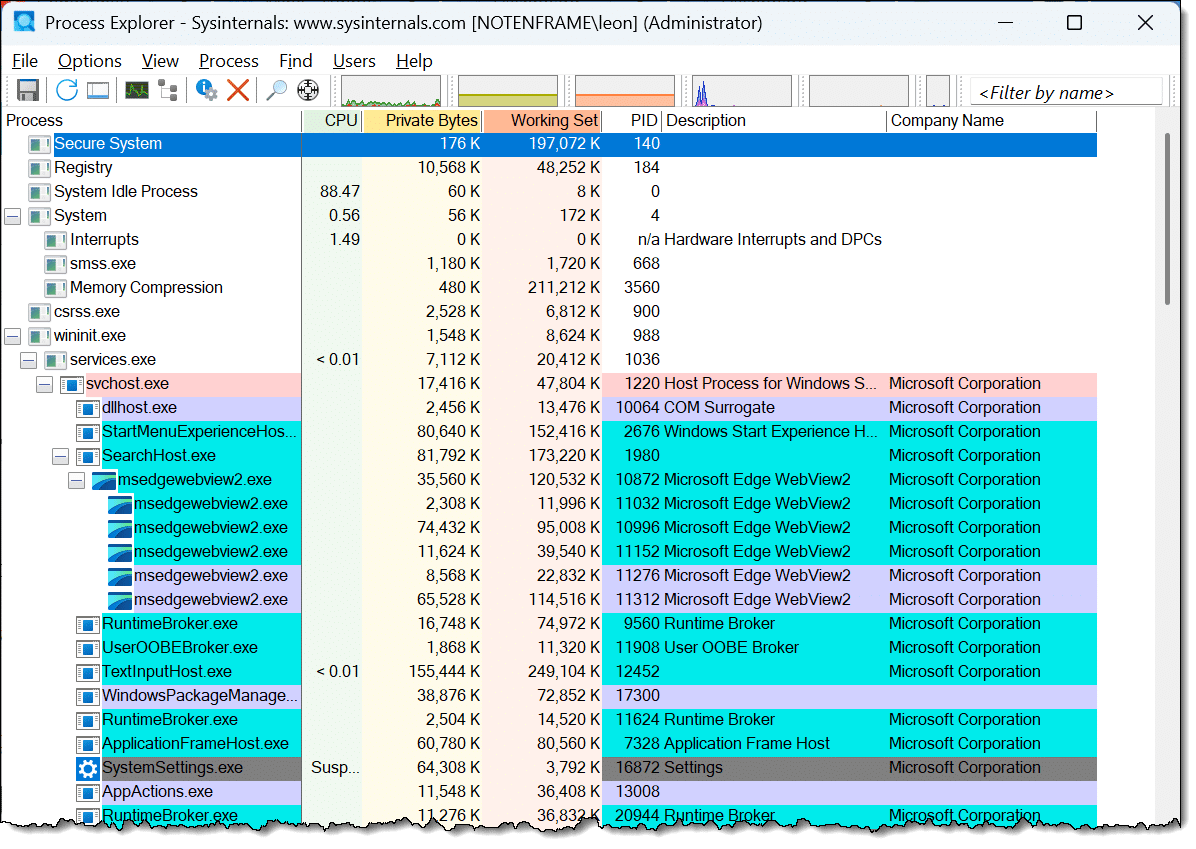
Task: Select the crosshair Find Window's Process icon
Action: coord(307,91)
